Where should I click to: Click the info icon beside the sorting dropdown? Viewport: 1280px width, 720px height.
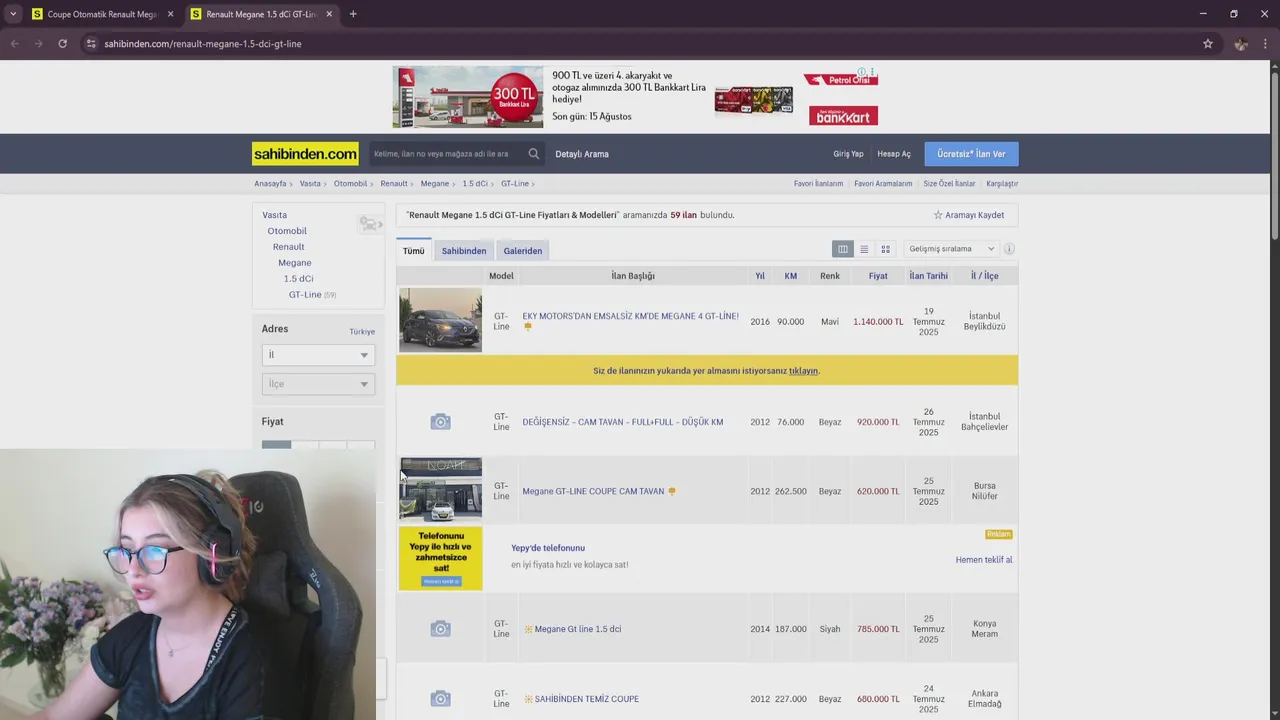(1009, 249)
